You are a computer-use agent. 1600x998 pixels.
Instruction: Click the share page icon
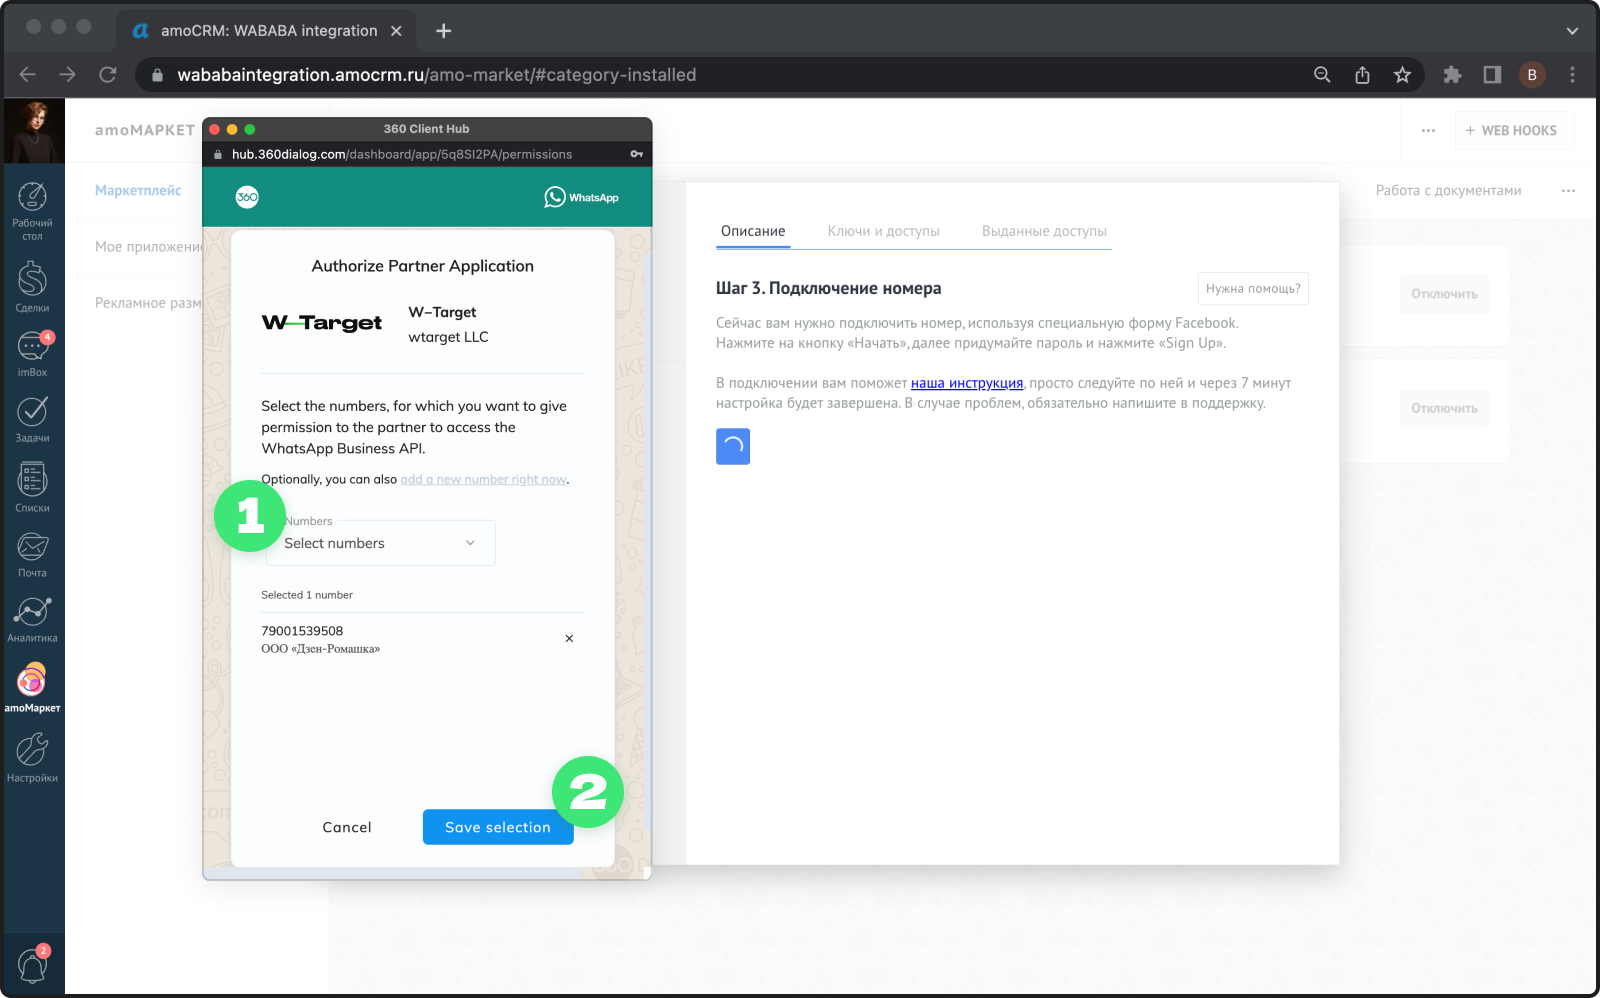[x=1362, y=74]
